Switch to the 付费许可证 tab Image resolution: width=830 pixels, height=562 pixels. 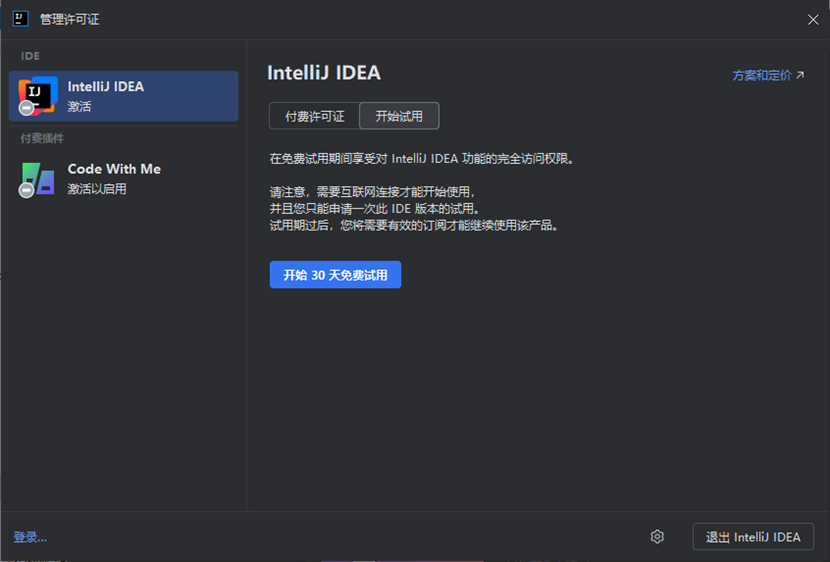point(314,116)
